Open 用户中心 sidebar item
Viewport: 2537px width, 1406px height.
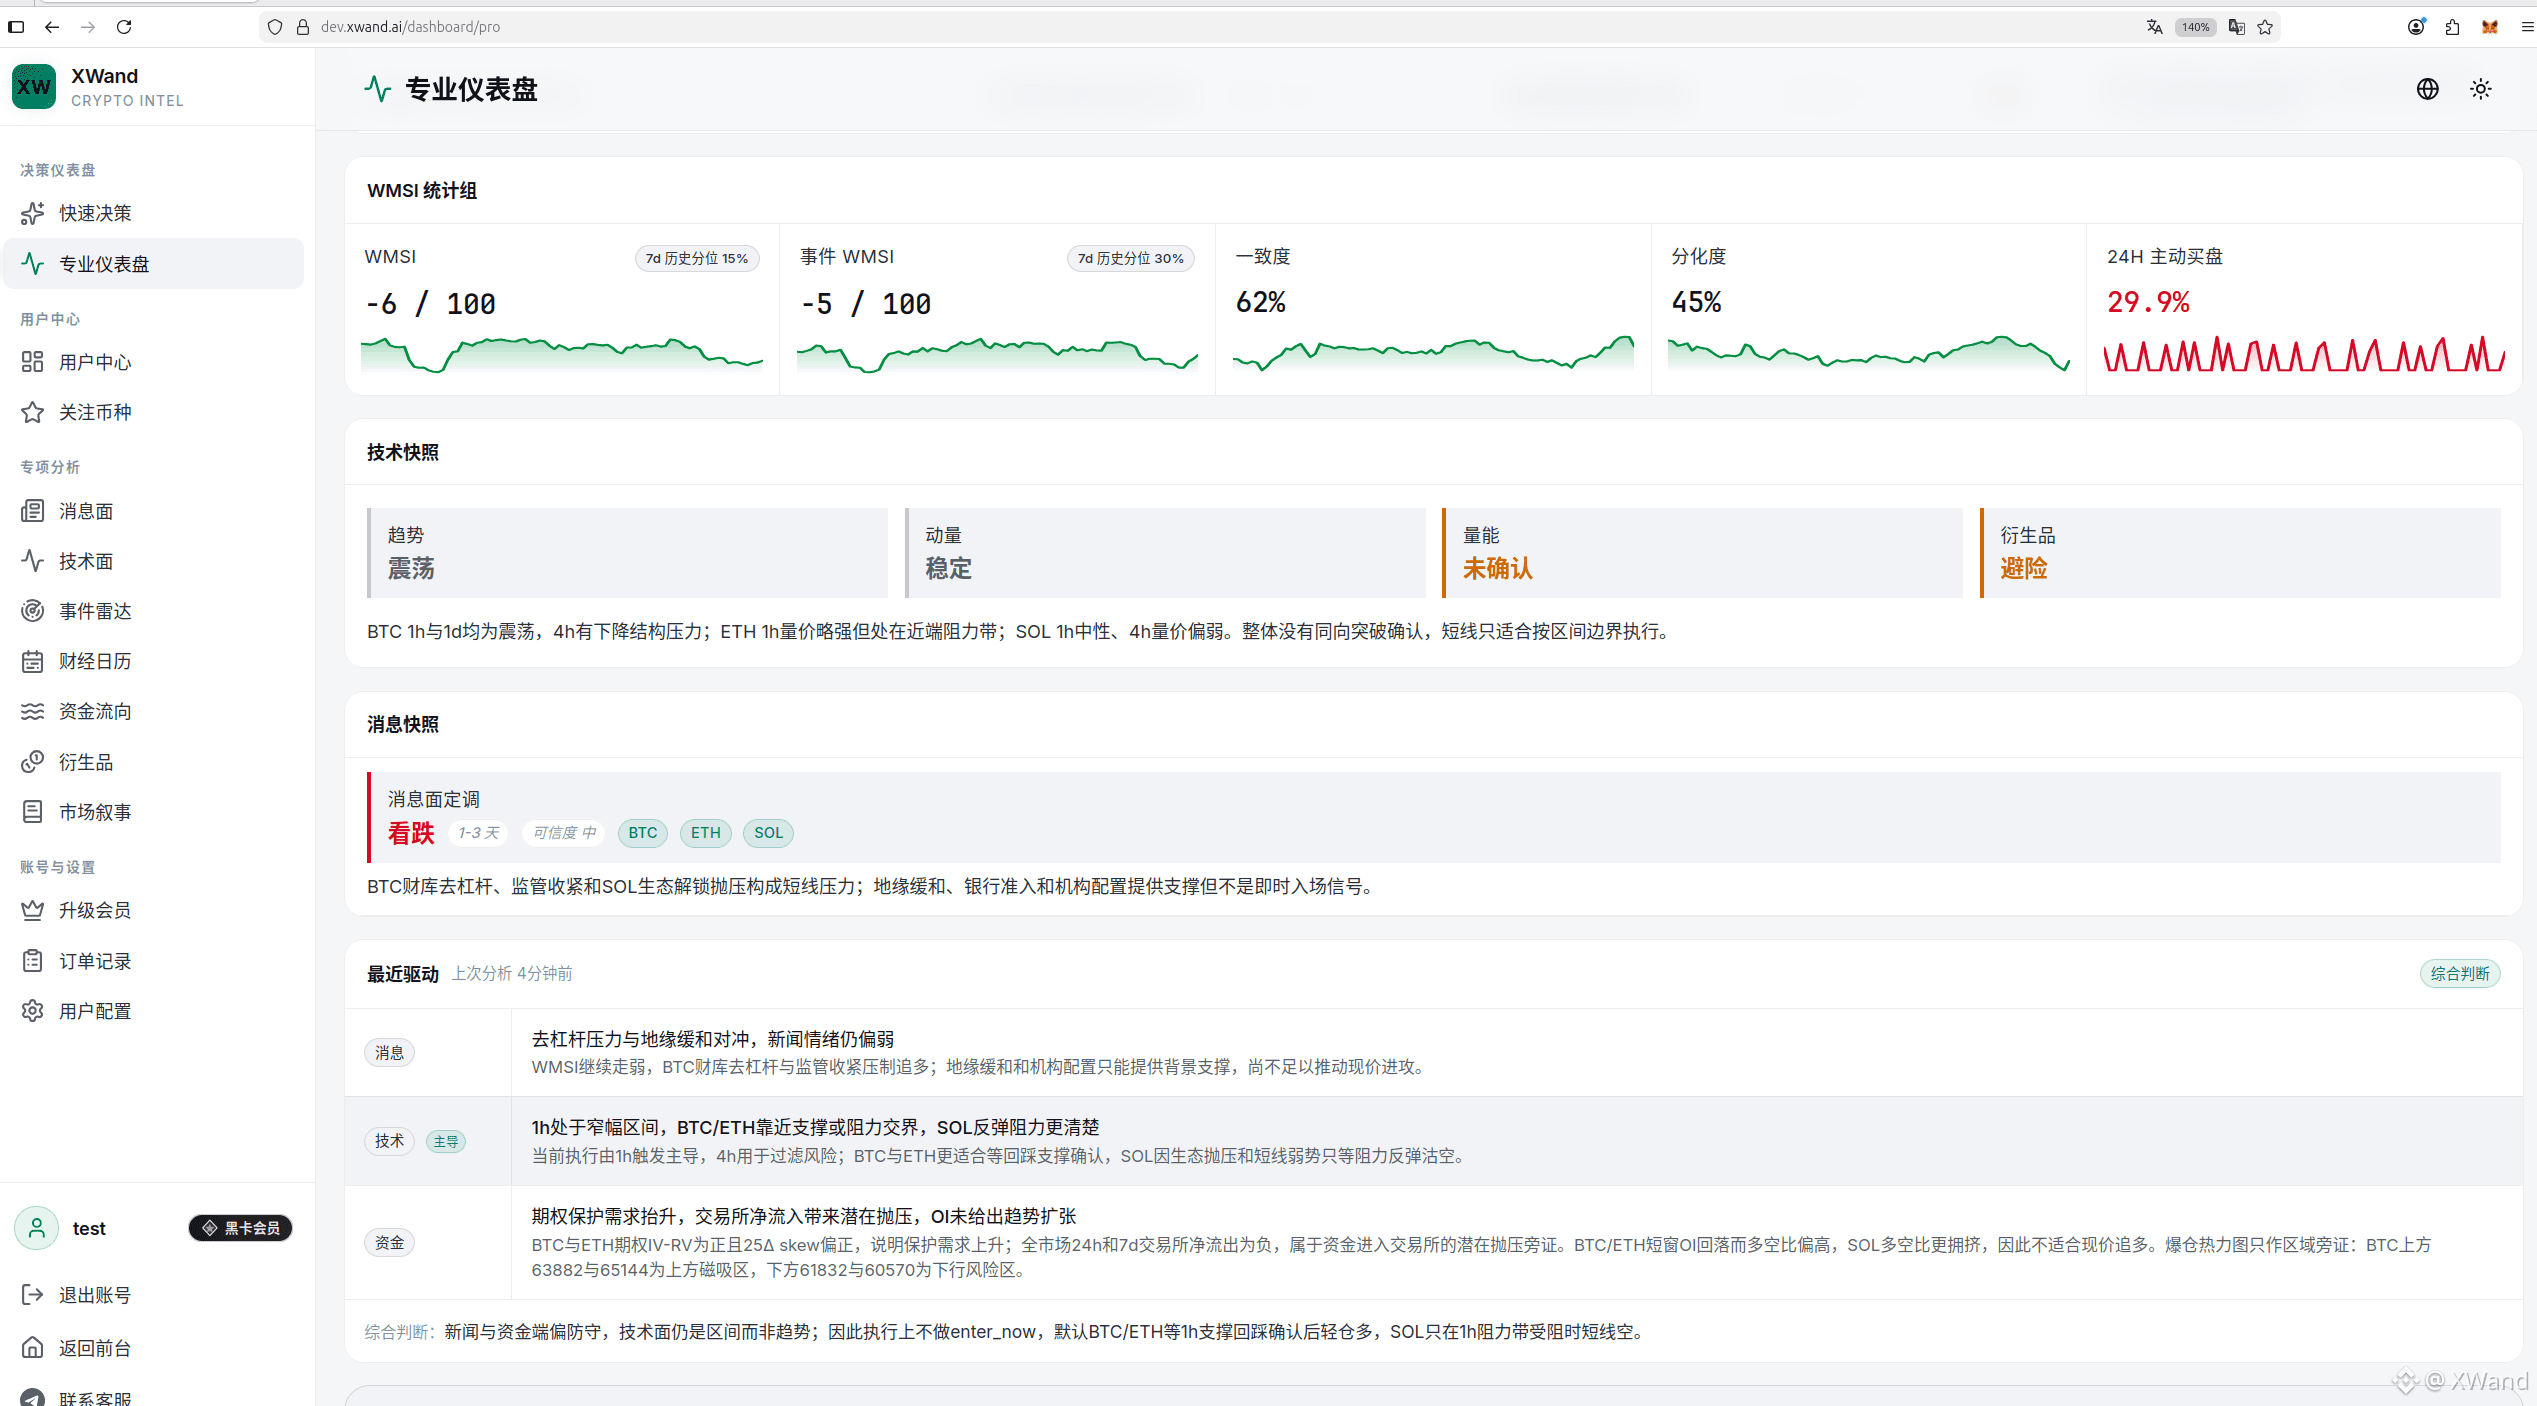(x=153, y=362)
